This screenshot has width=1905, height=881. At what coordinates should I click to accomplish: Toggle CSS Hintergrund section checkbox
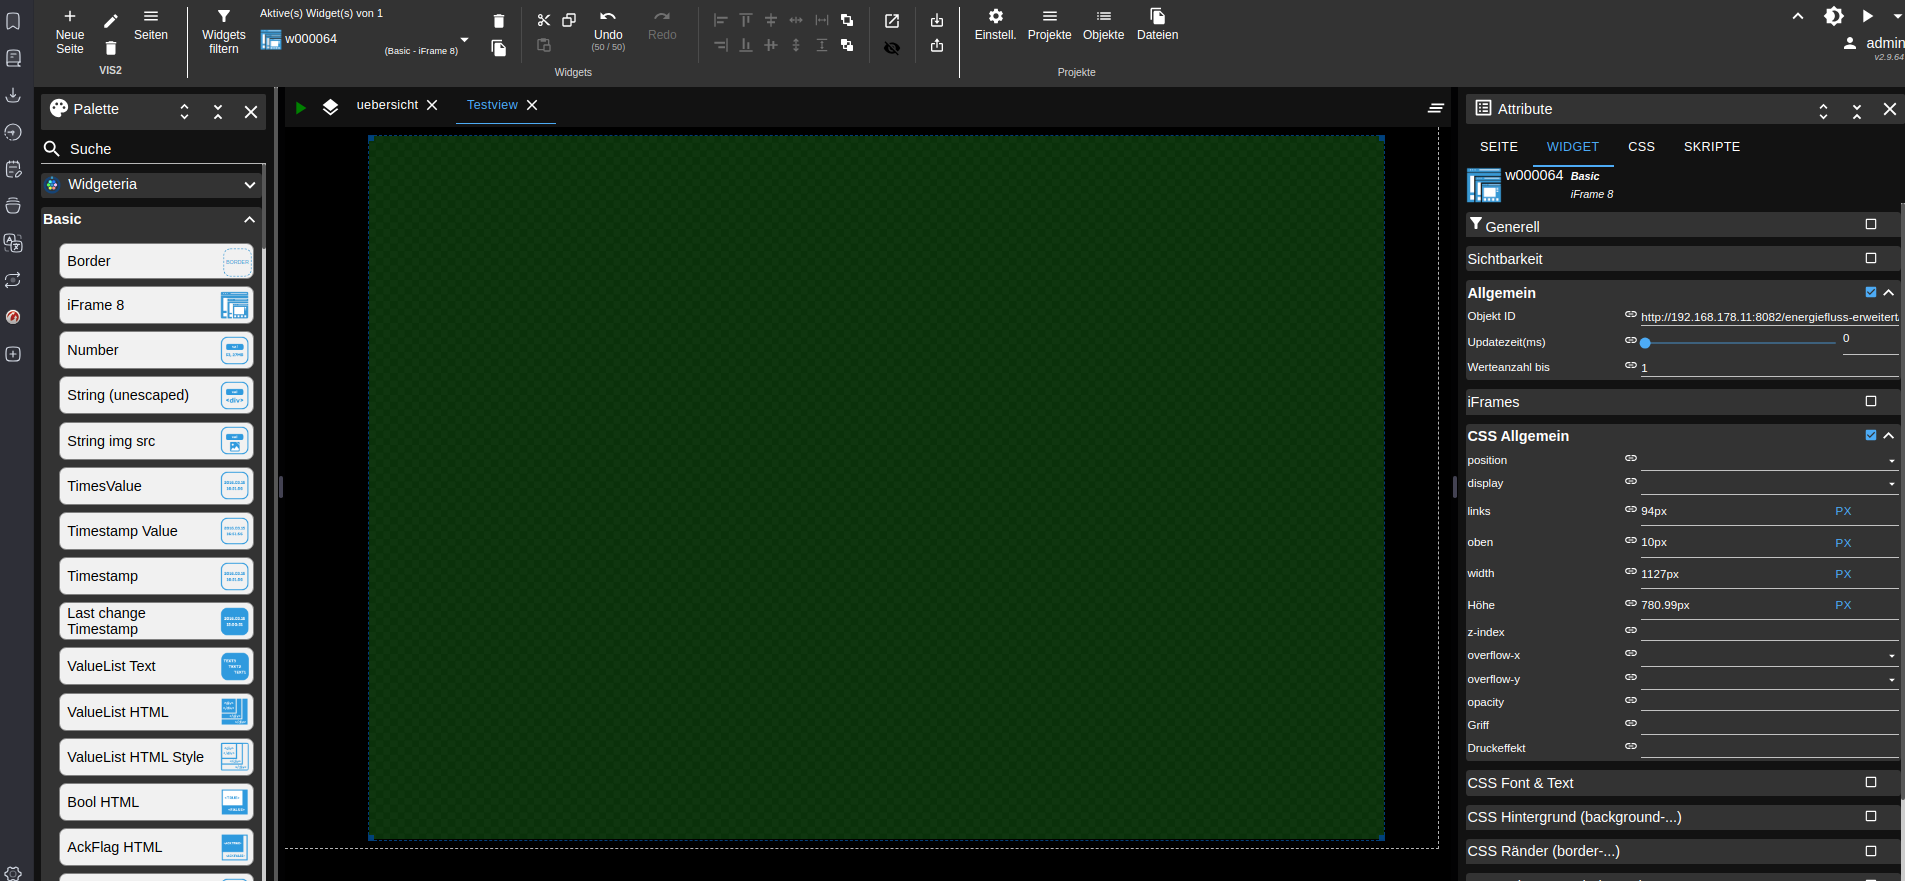(1871, 816)
